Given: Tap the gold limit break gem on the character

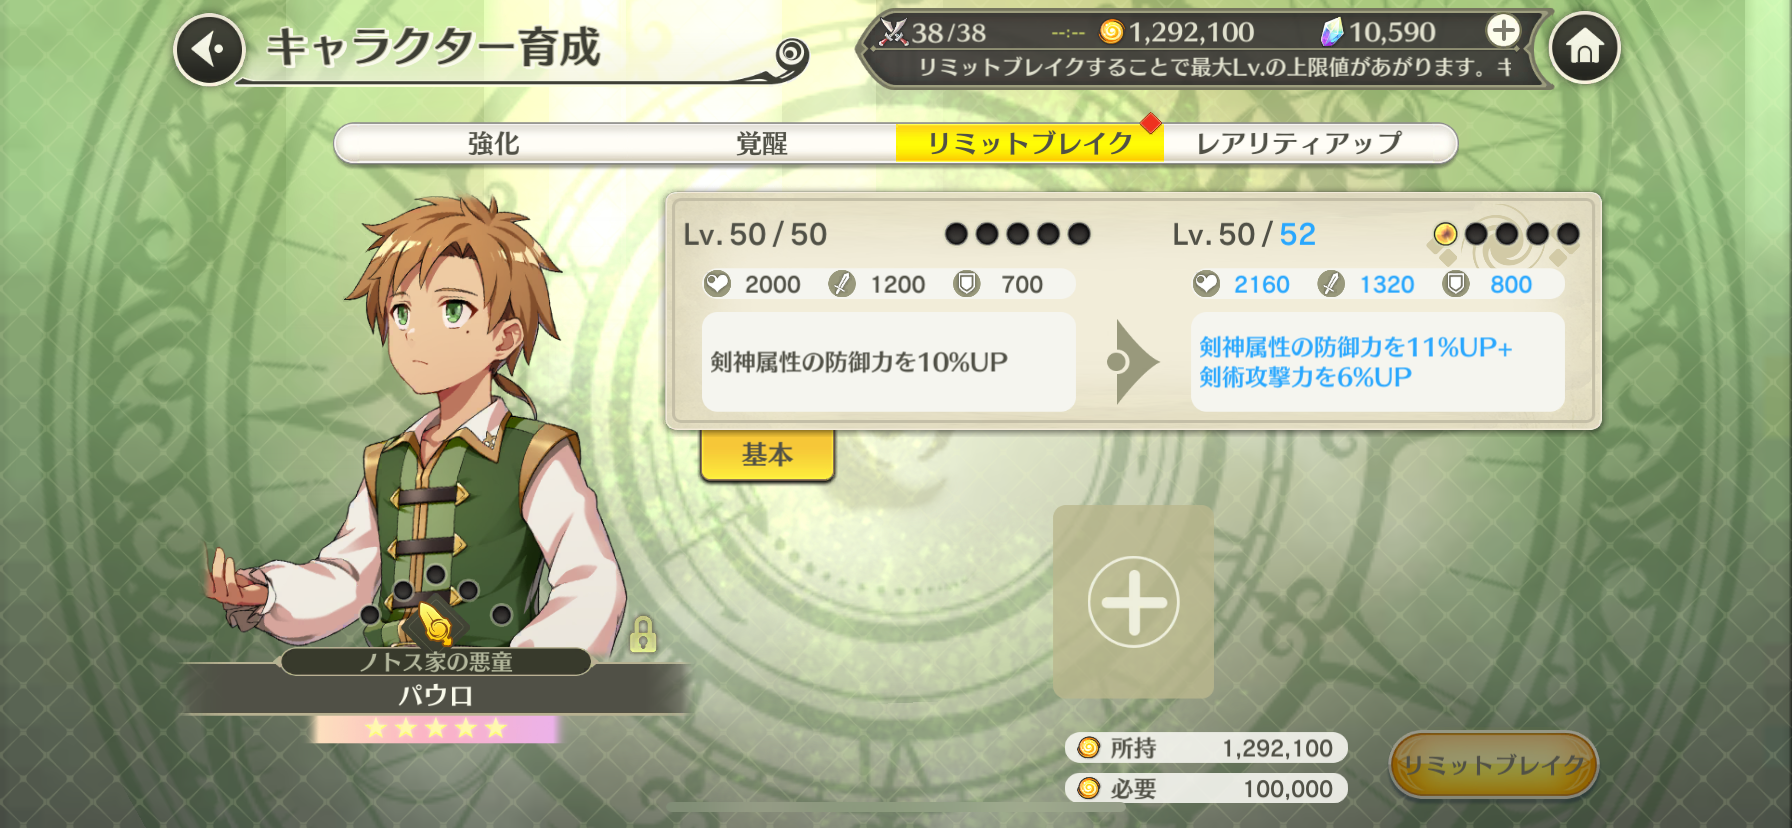Looking at the screenshot, I should tap(435, 624).
